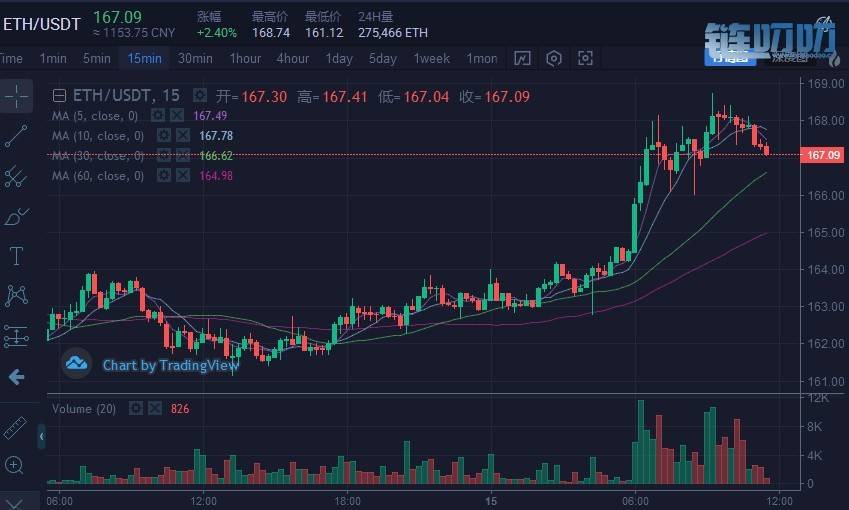This screenshot has width=849, height=510.
Task: Select the Text annotation tool
Action: 16,256
